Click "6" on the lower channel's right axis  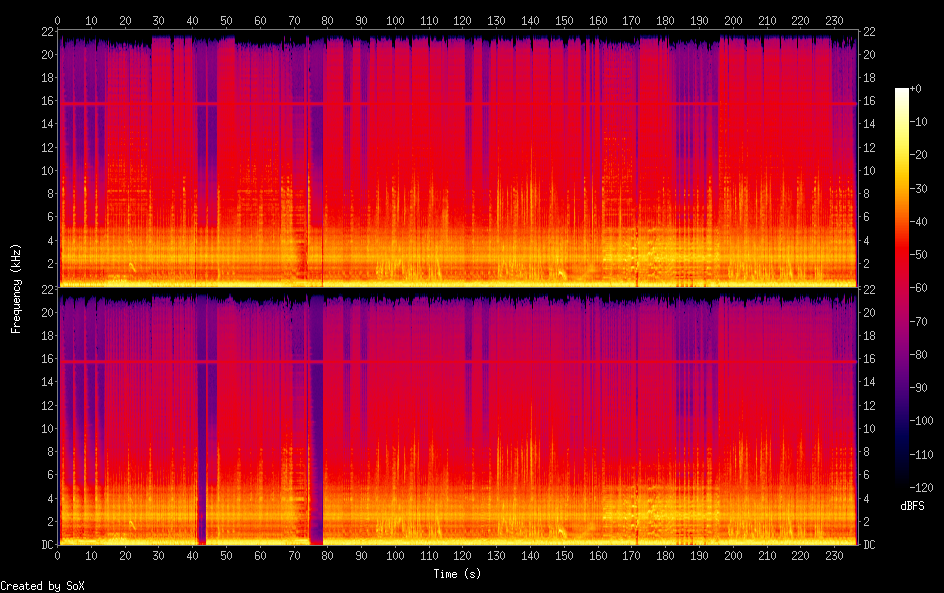coord(866,475)
